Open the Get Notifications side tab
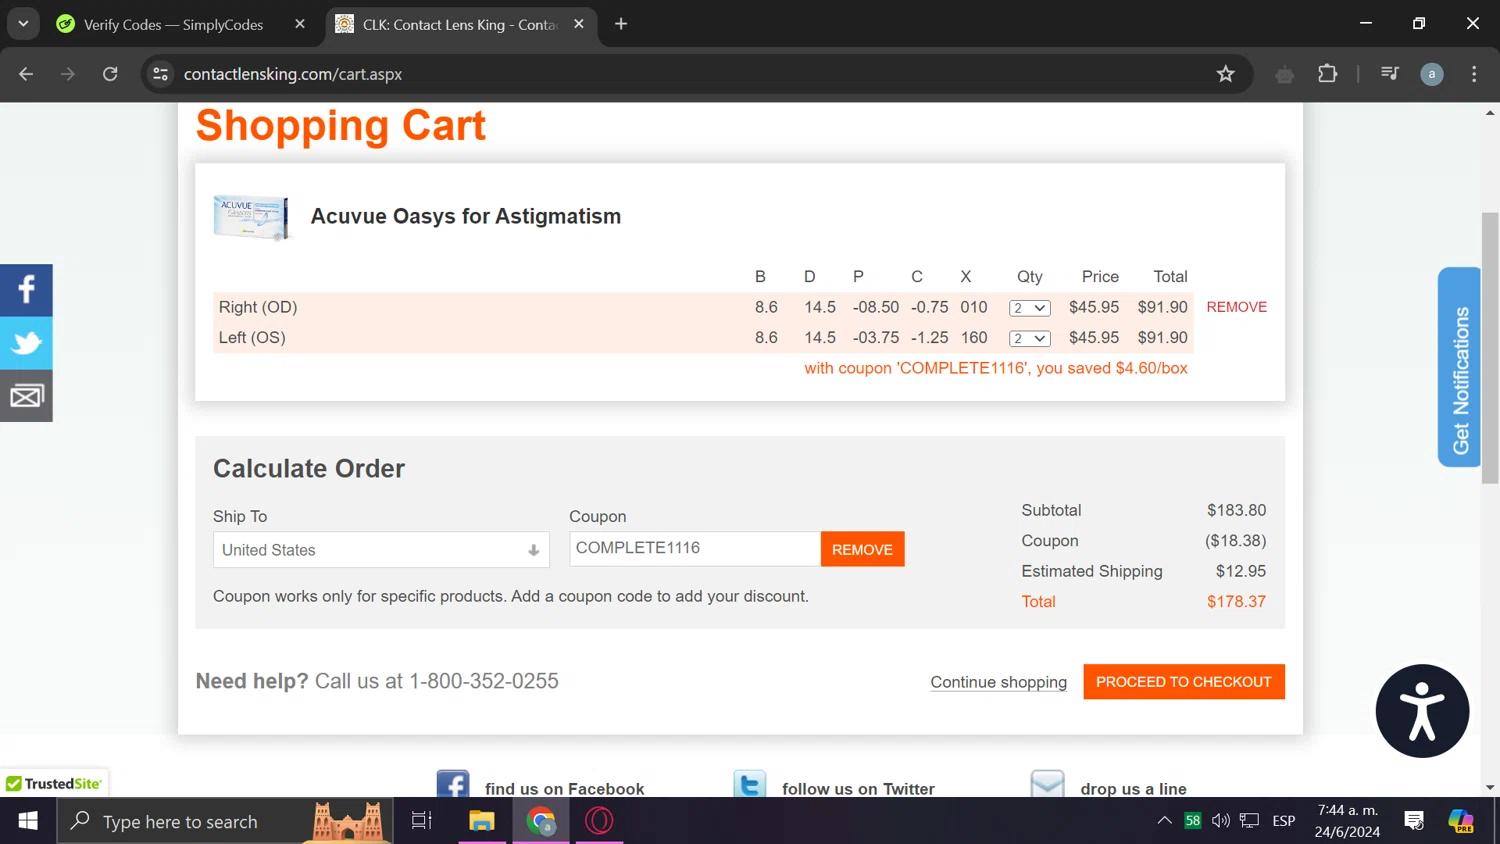1500x844 pixels. [1459, 367]
